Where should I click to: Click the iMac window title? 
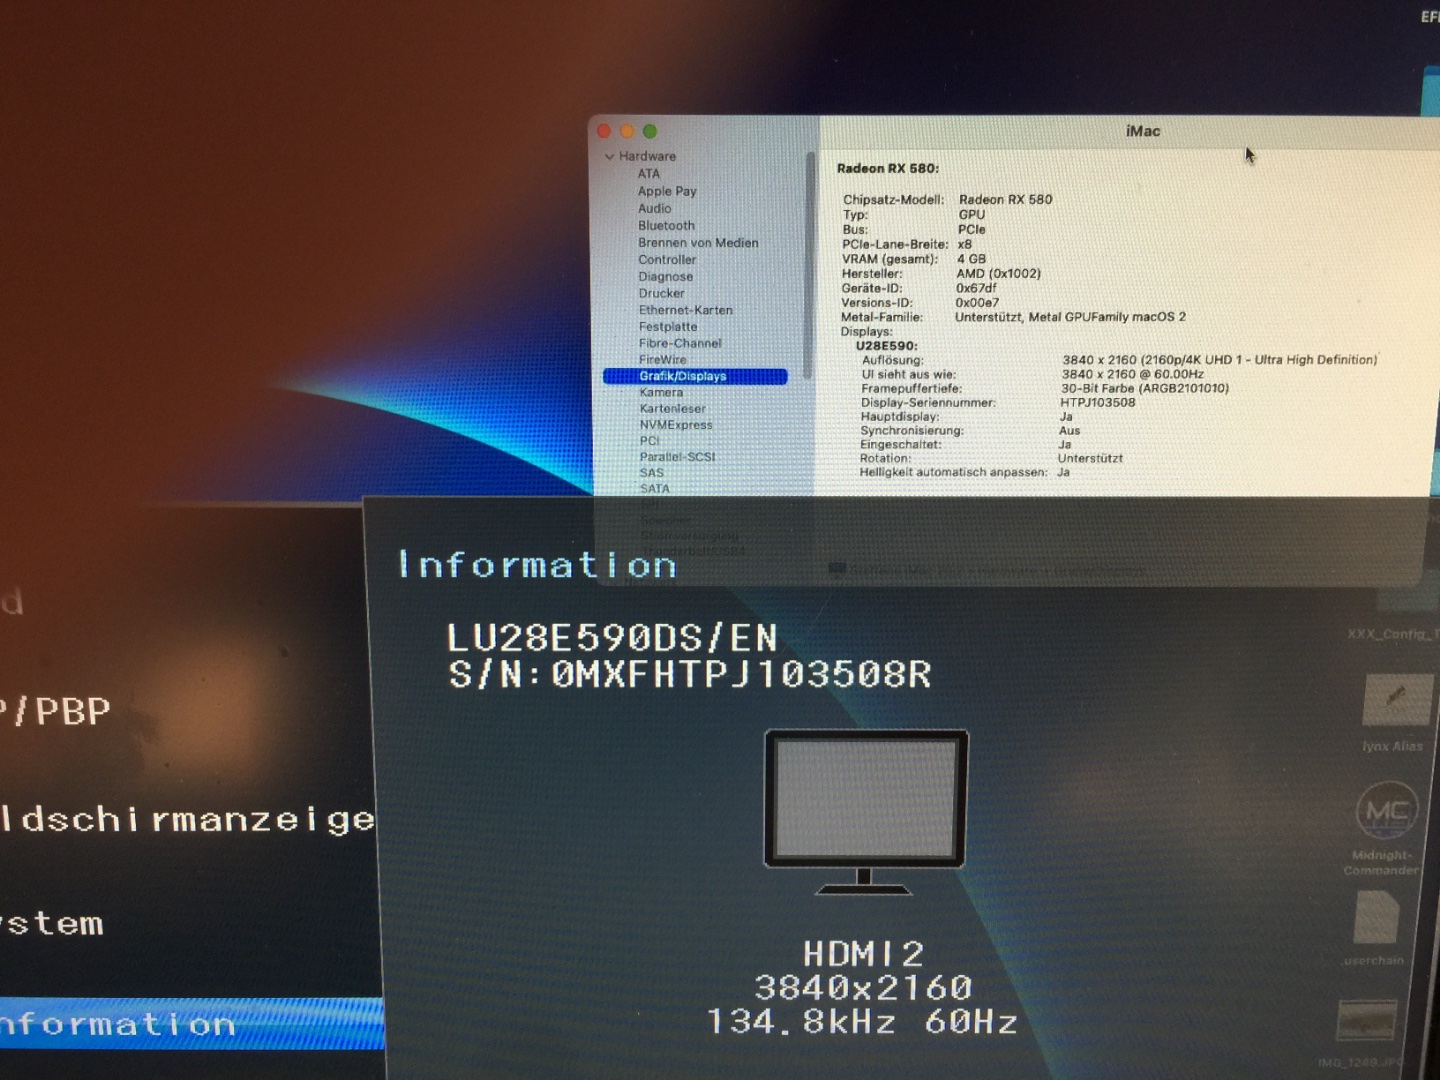tap(1143, 131)
